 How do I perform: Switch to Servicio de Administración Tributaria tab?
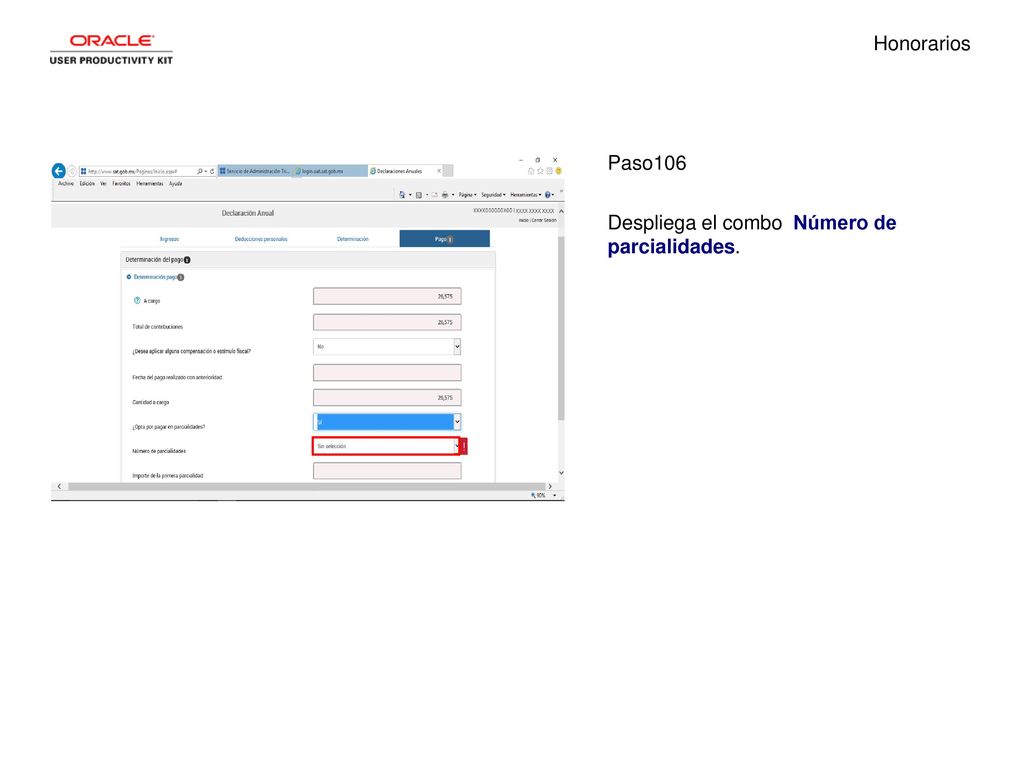coord(255,171)
